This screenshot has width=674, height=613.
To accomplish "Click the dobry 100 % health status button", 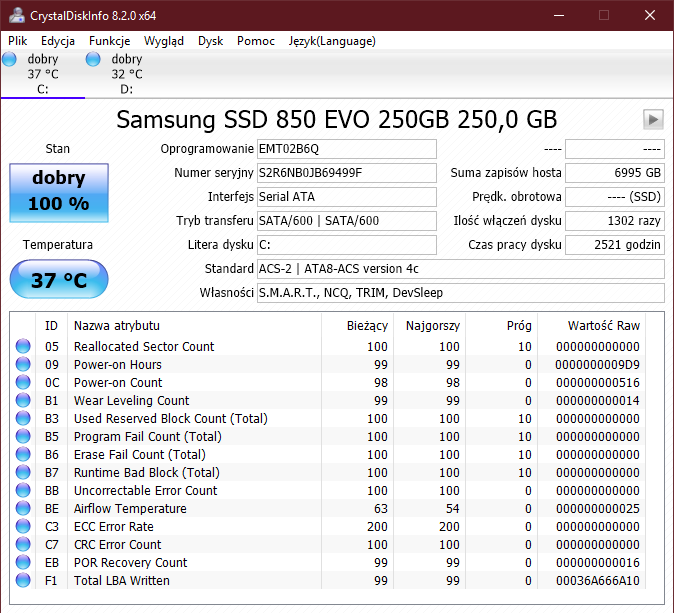I will 59,193.
